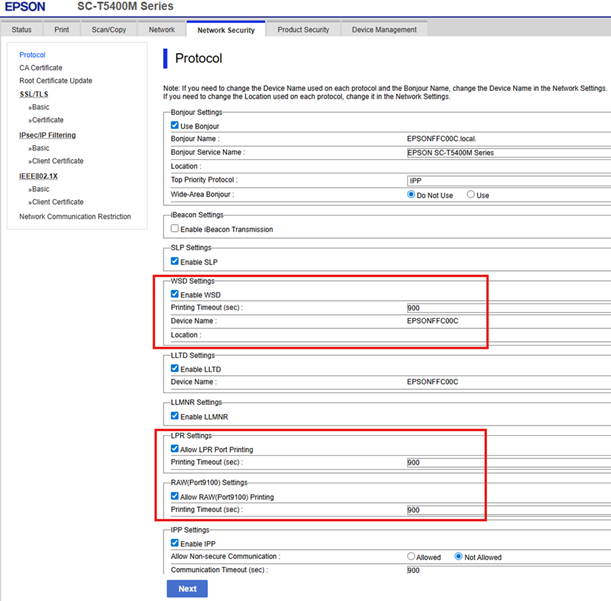Open Certificate under SSL/TLS

[46, 120]
